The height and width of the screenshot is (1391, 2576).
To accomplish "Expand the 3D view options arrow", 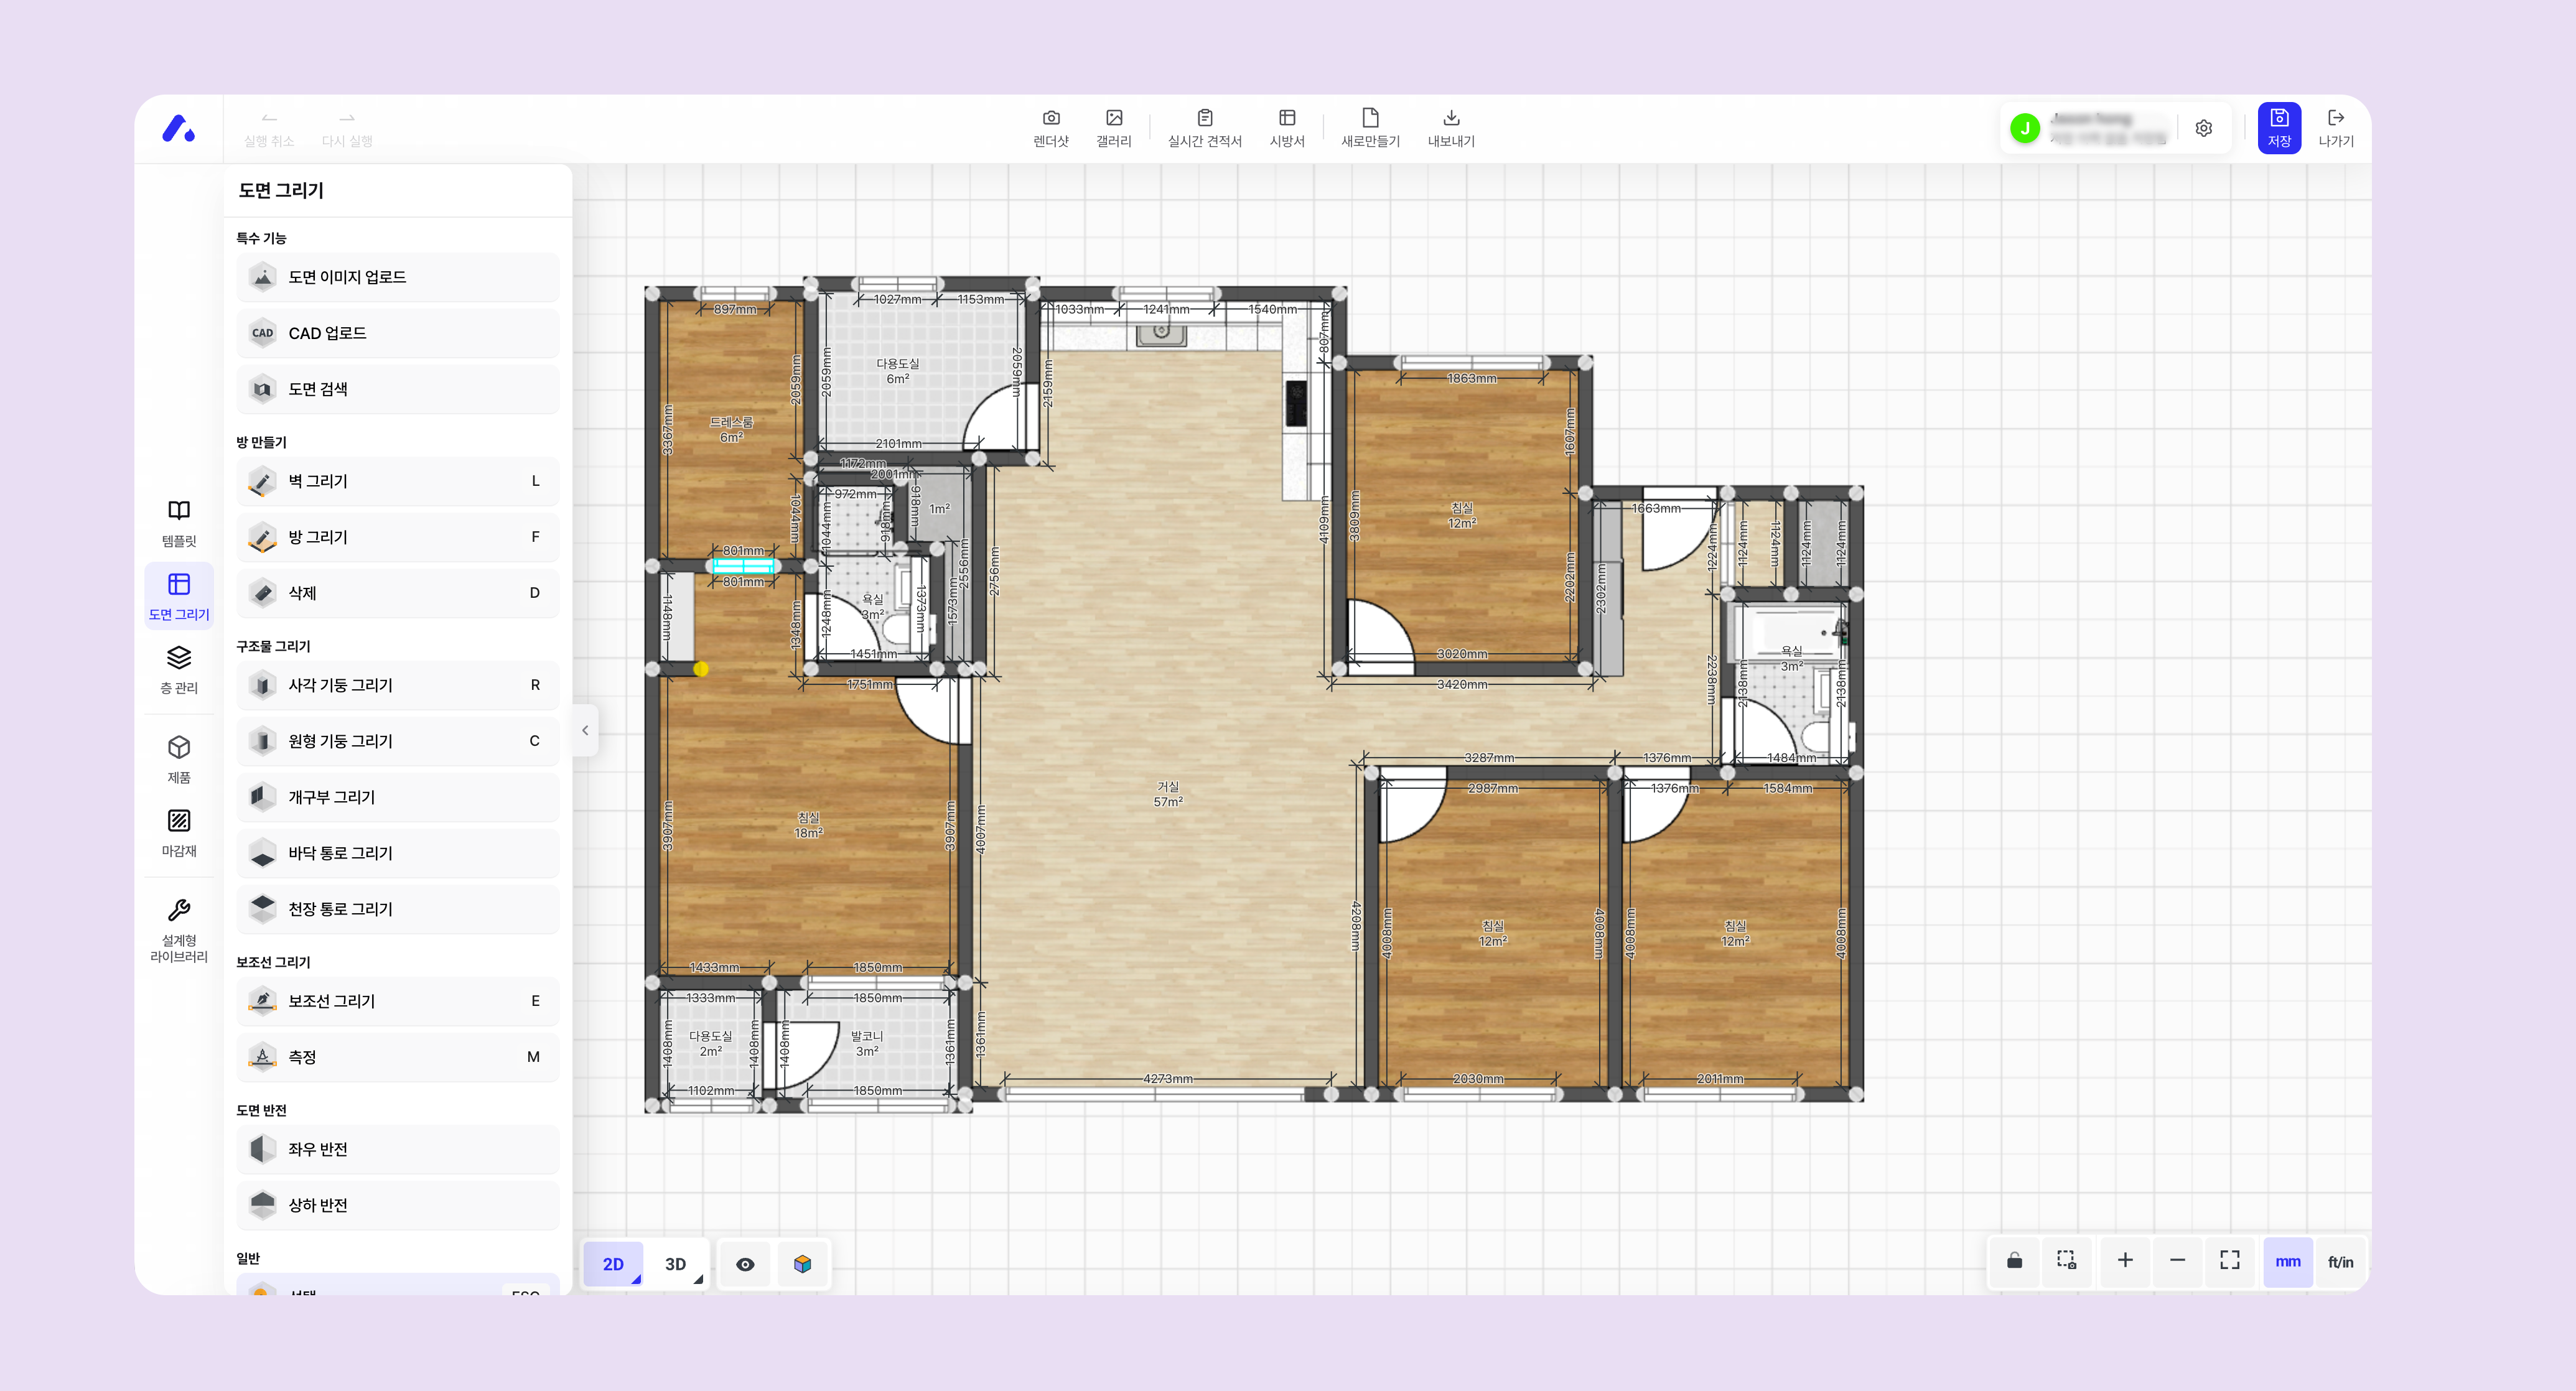I will (x=698, y=1279).
